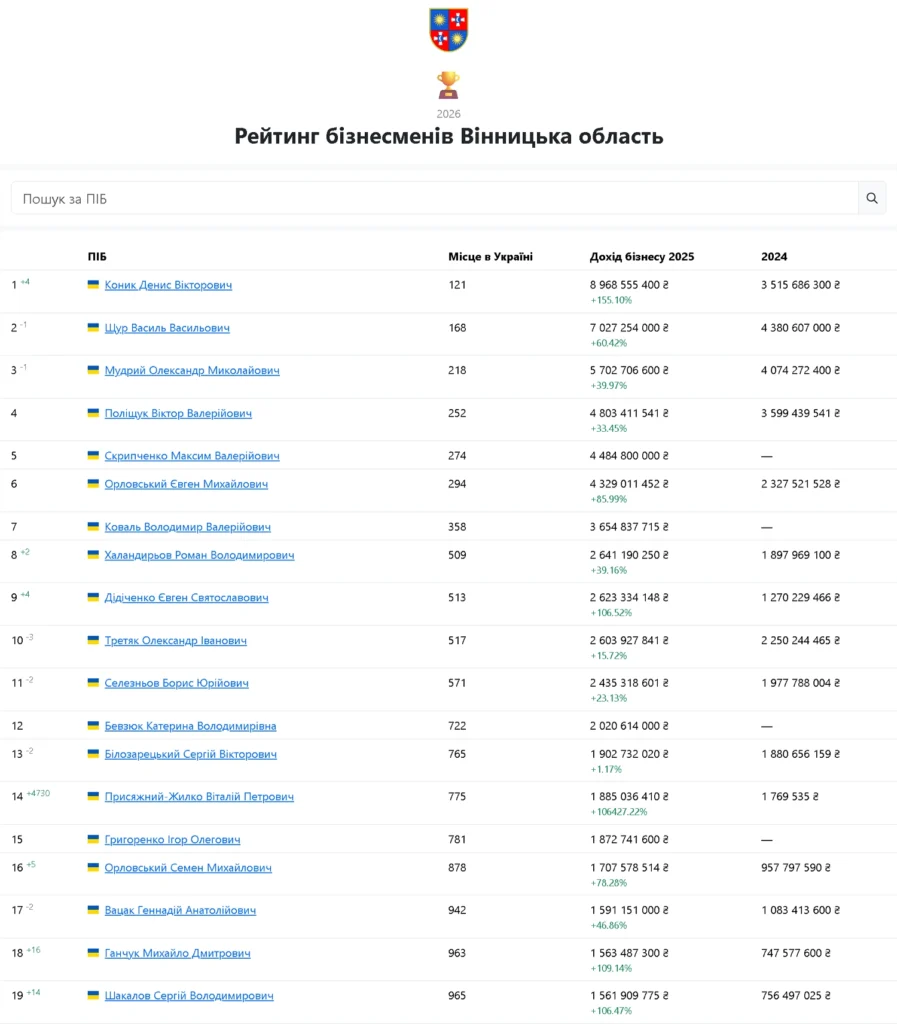Select Орловський Євген Михайлович link
Screen dimensions: 897x1024
[x=186, y=484]
